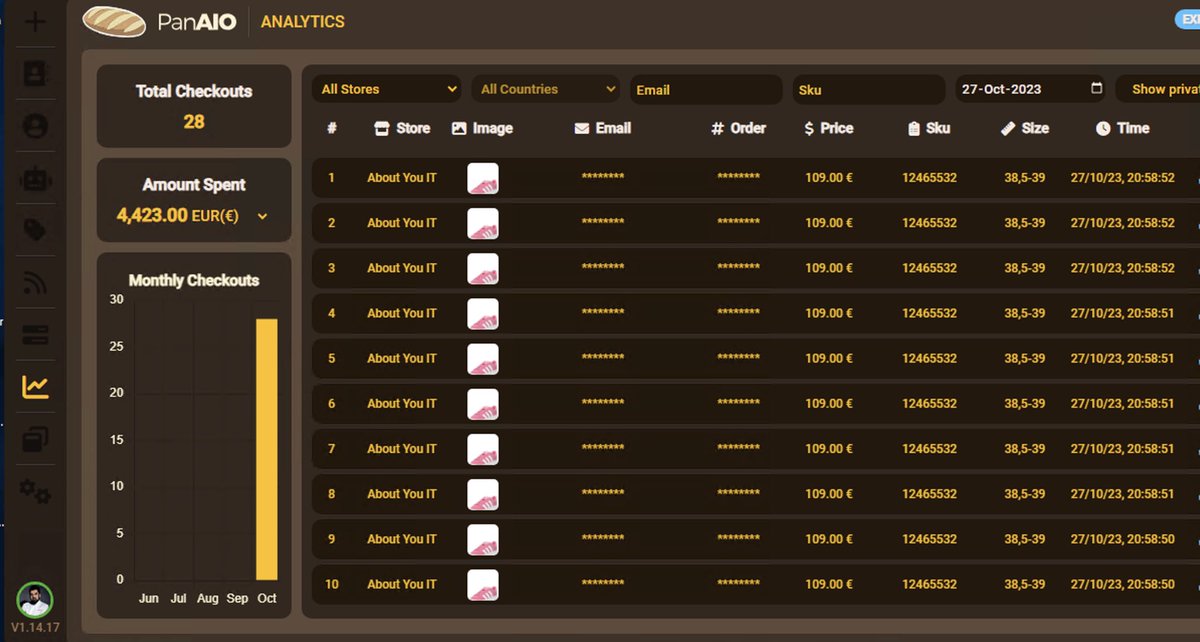Screen dimensions: 1200x642
Task: Click the Total Checkouts value 28
Action: (194, 121)
